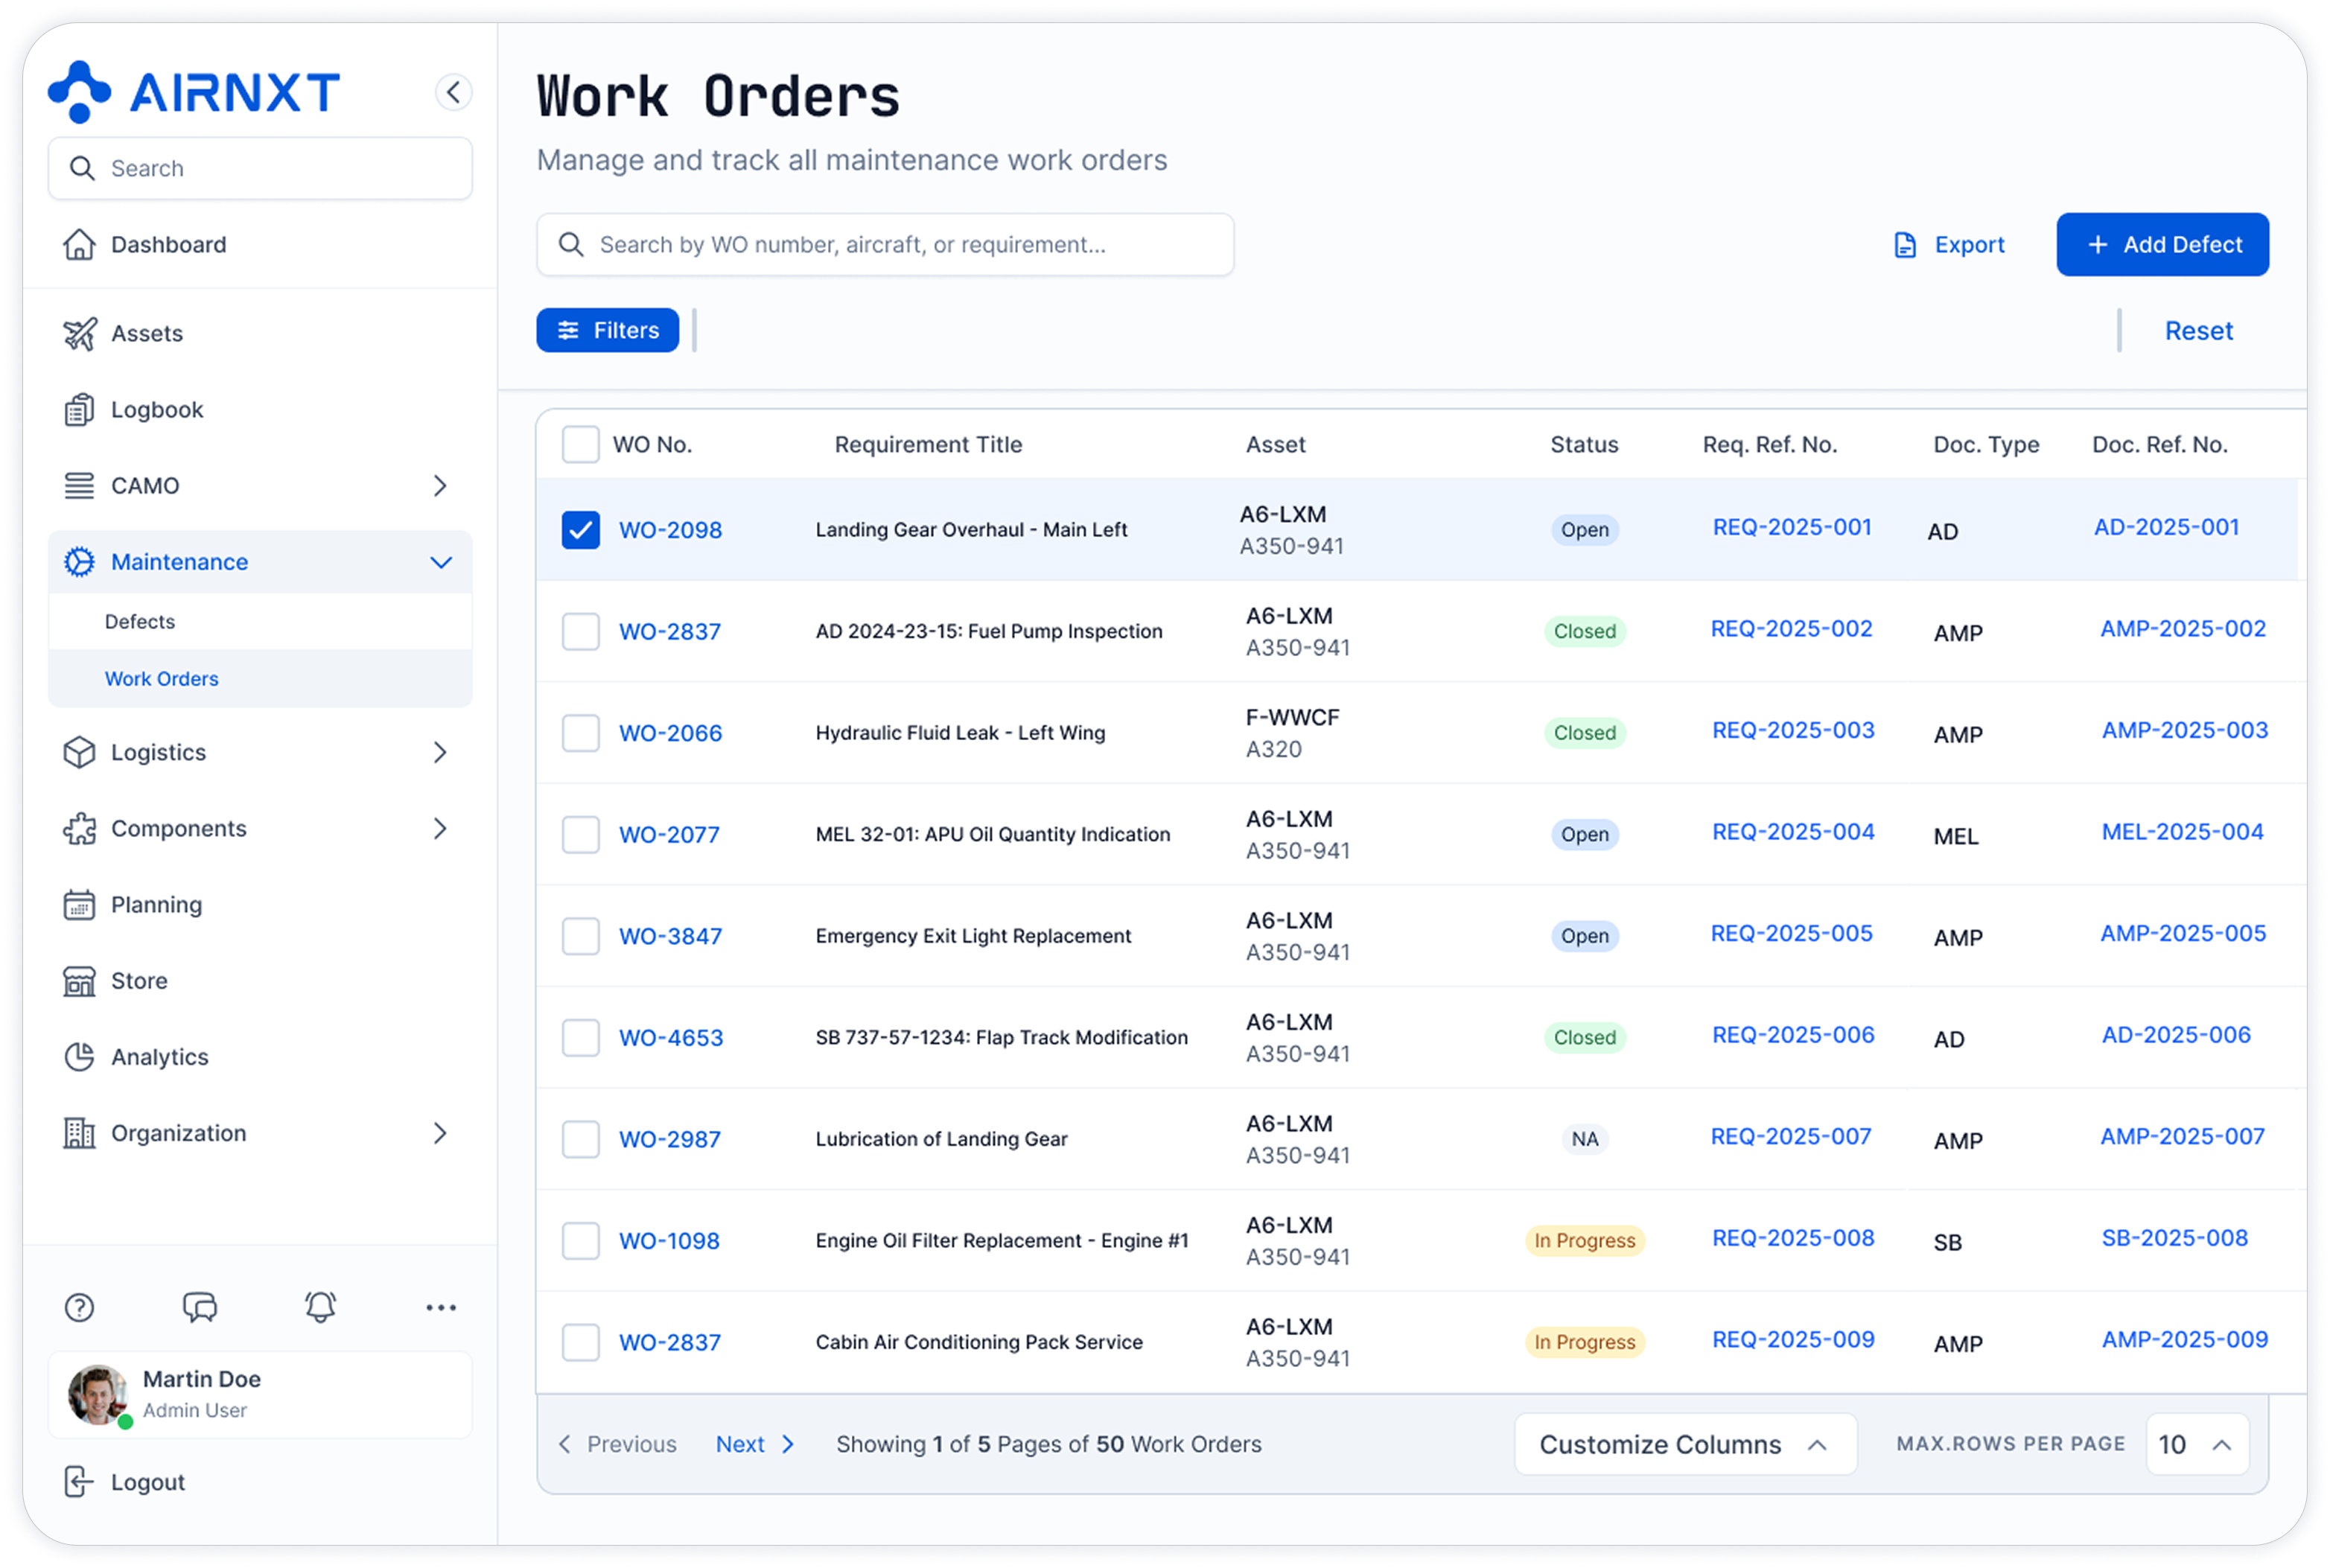Collapse the Maintenance menu chevron
This screenshot has height=1568, width=2330.
click(x=440, y=562)
